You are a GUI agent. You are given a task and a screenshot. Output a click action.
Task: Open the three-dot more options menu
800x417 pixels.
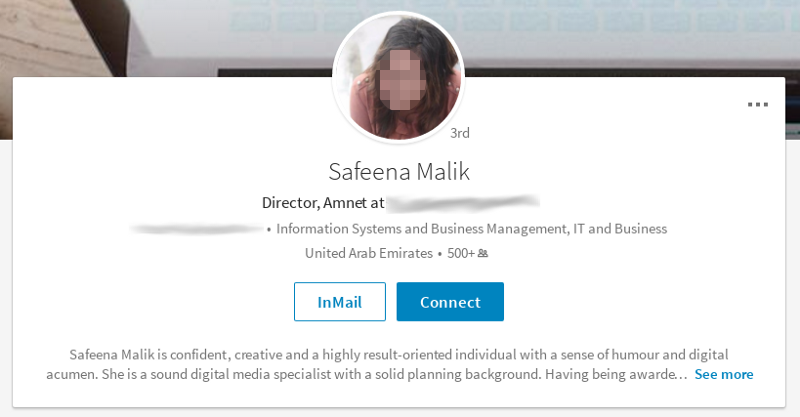pos(757,104)
